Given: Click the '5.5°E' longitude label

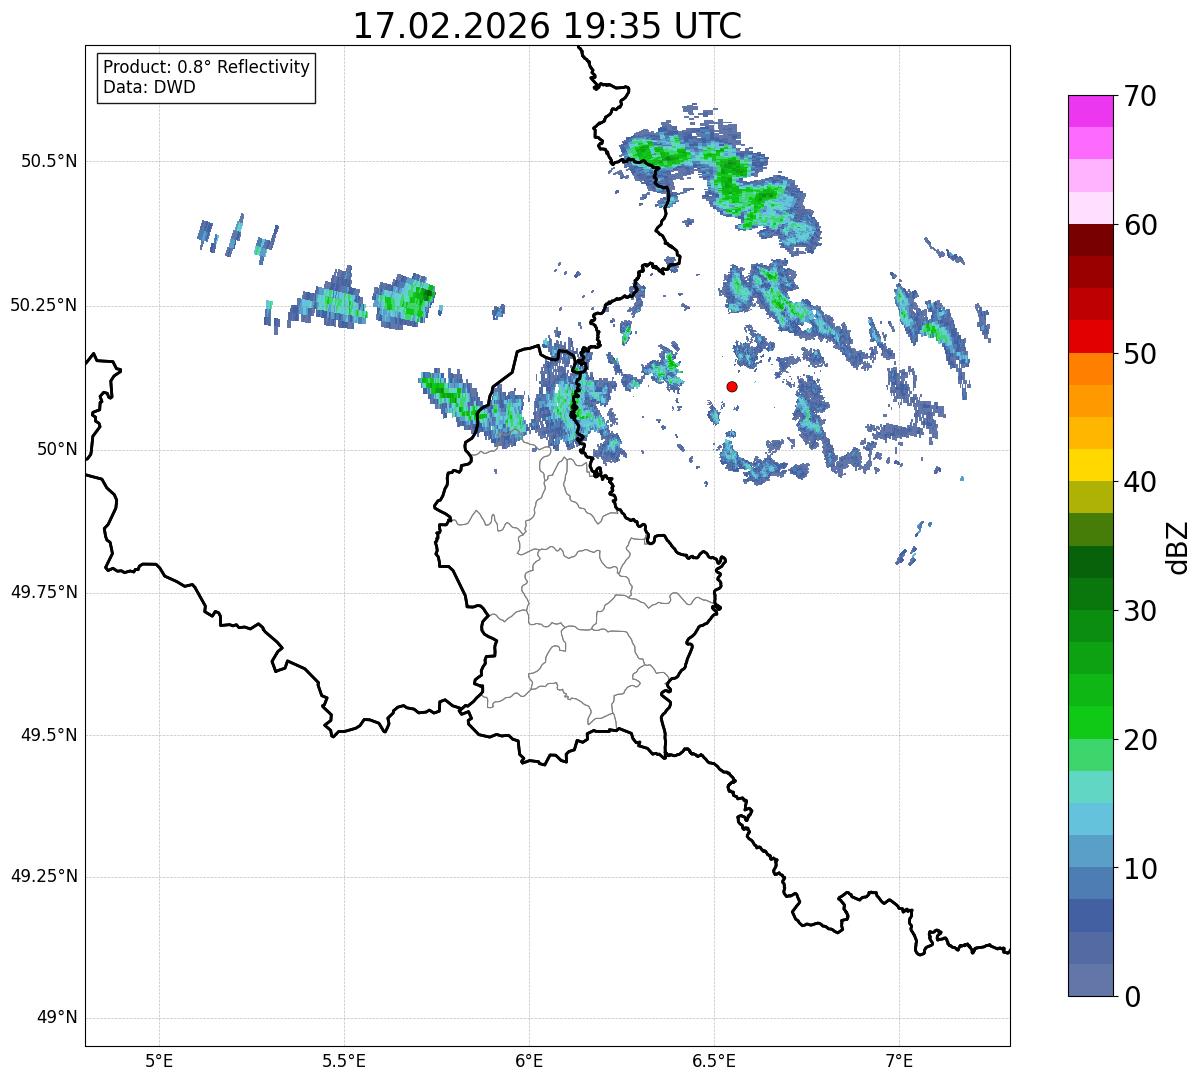Looking at the screenshot, I should coord(344,1060).
